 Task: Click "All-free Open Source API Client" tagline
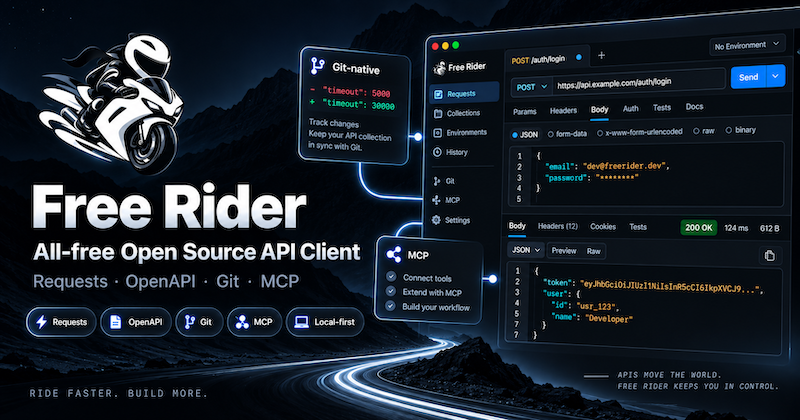point(196,252)
